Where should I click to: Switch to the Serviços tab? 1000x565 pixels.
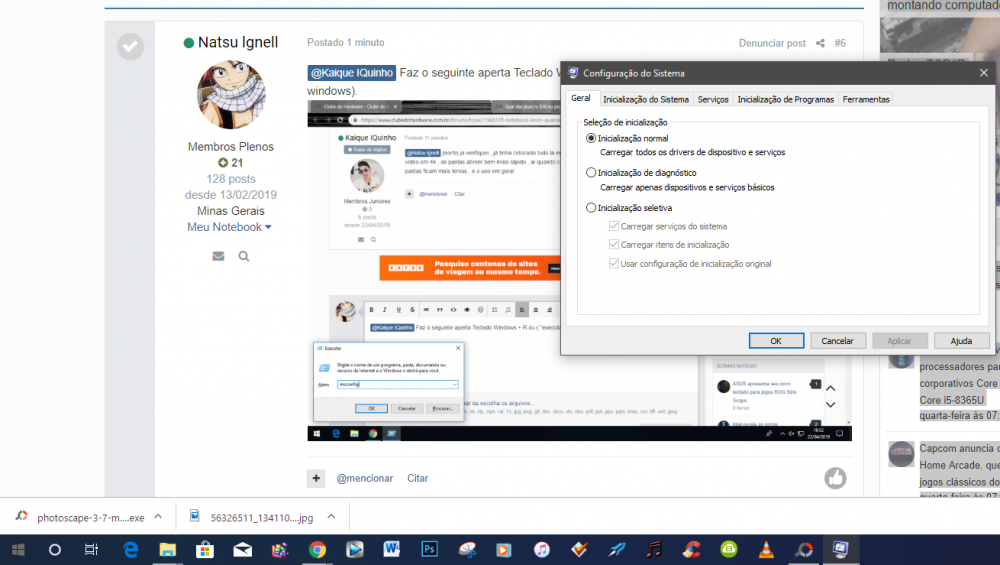click(x=713, y=99)
